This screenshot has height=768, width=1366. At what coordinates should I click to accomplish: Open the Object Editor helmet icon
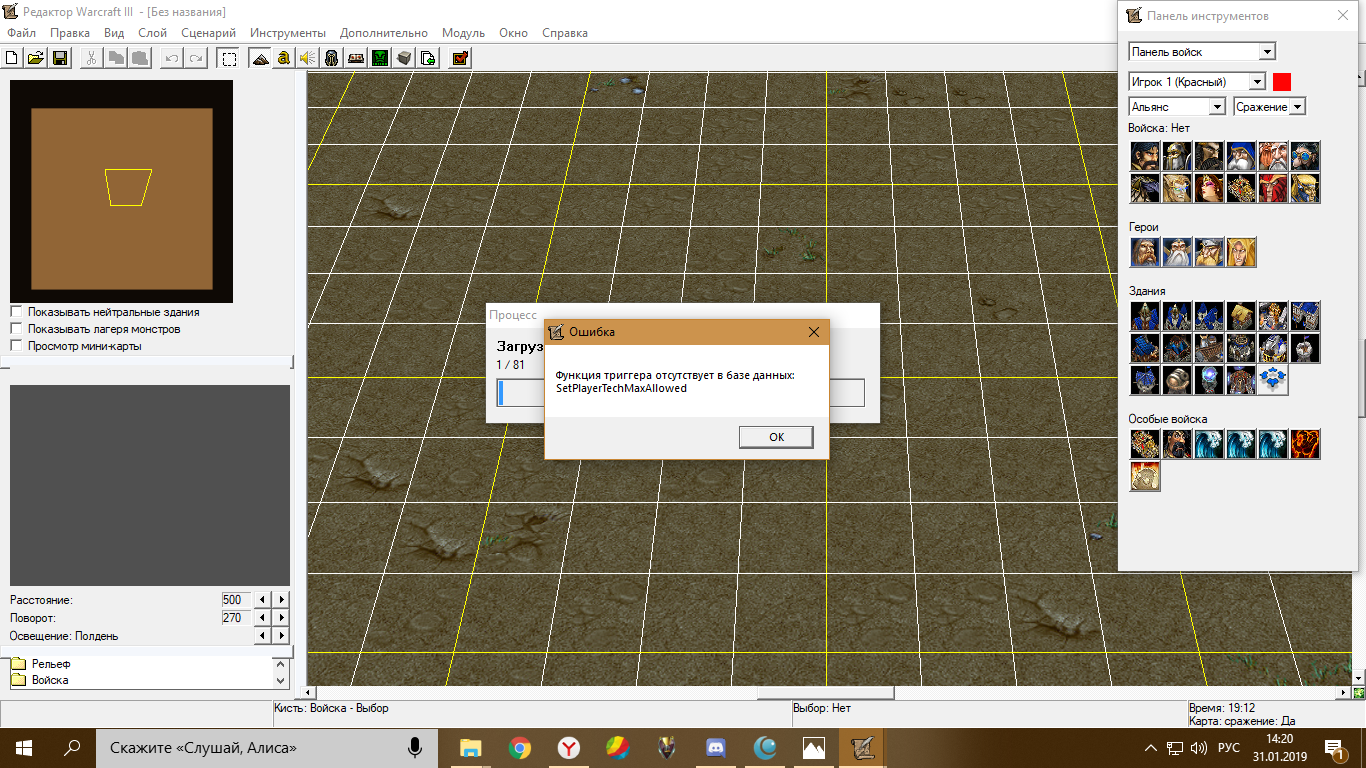(332, 58)
